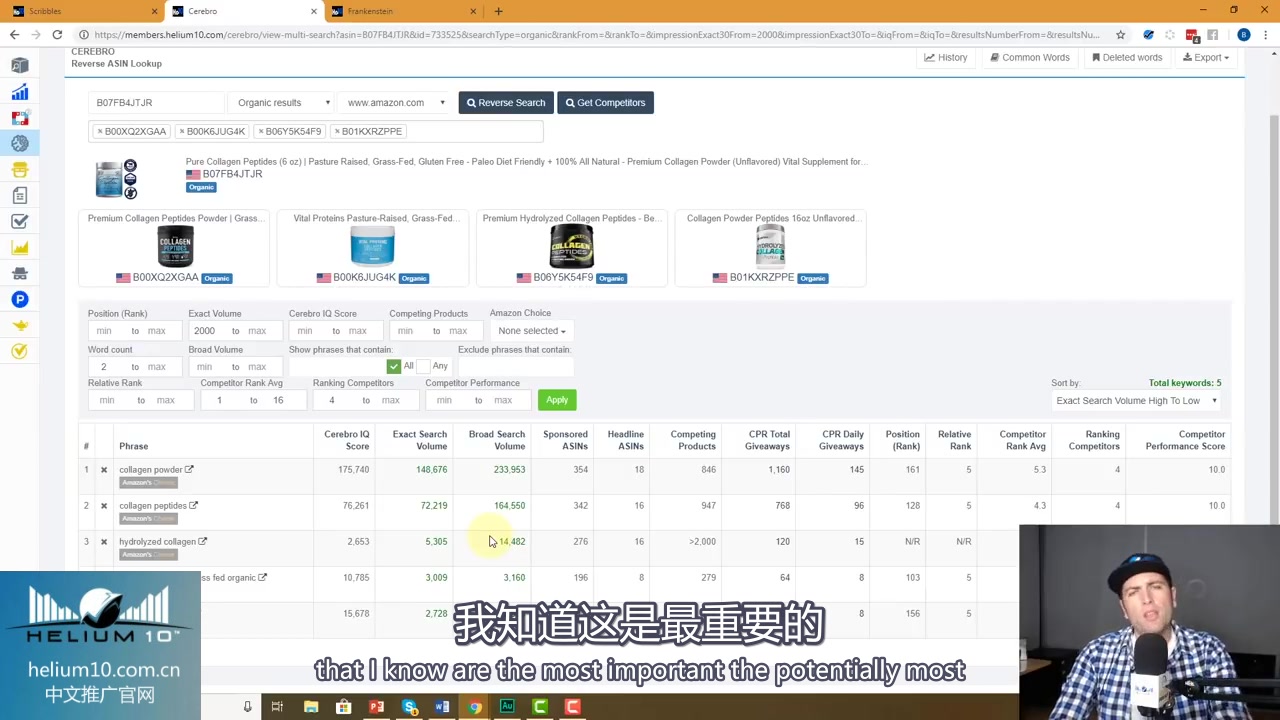
Task: Open 'collagen powder' external link icon
Action: (189, 469)
